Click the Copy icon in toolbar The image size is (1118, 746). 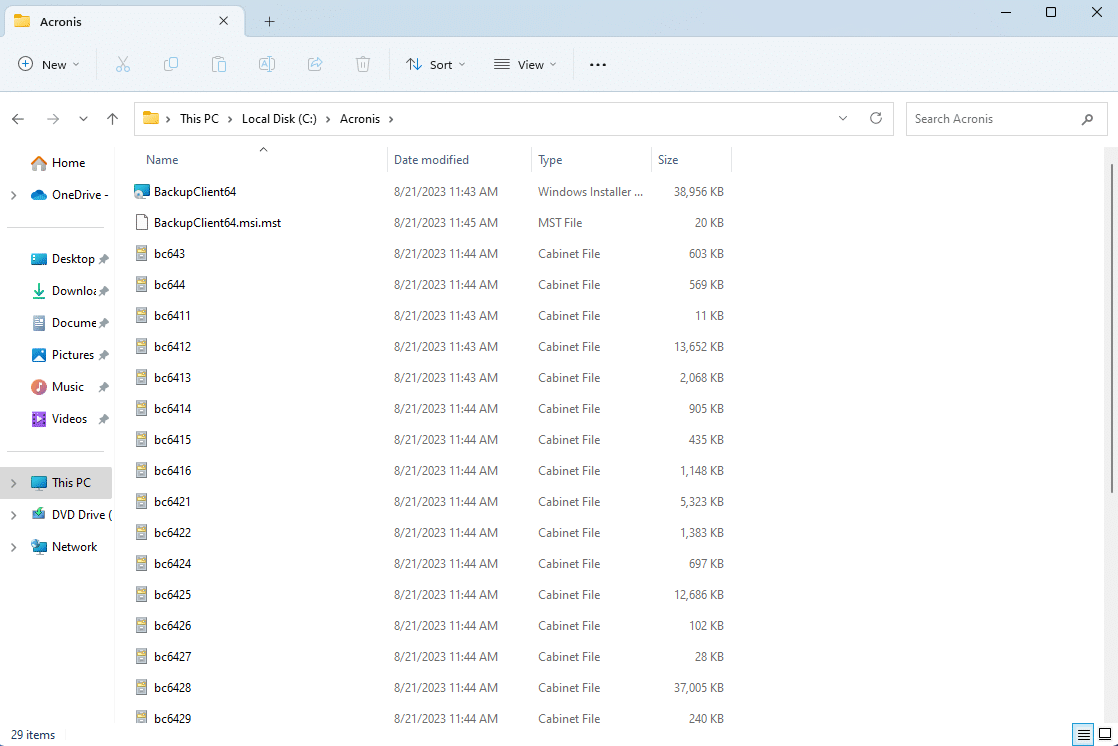point(170,64)
